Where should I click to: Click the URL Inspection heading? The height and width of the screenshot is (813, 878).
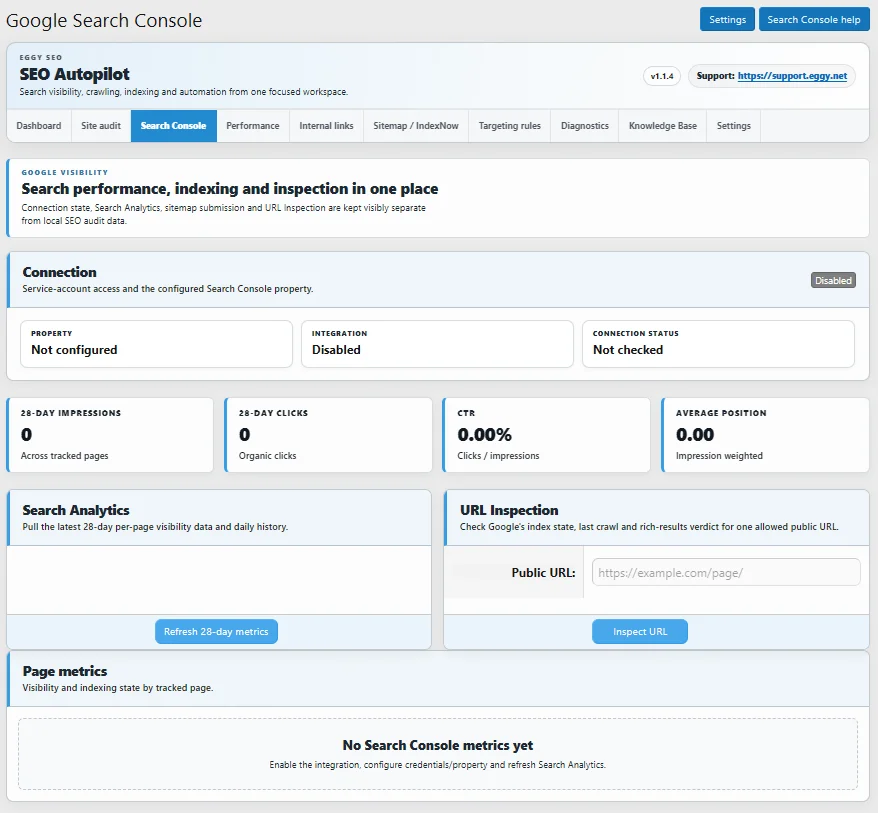pos(509,510)
